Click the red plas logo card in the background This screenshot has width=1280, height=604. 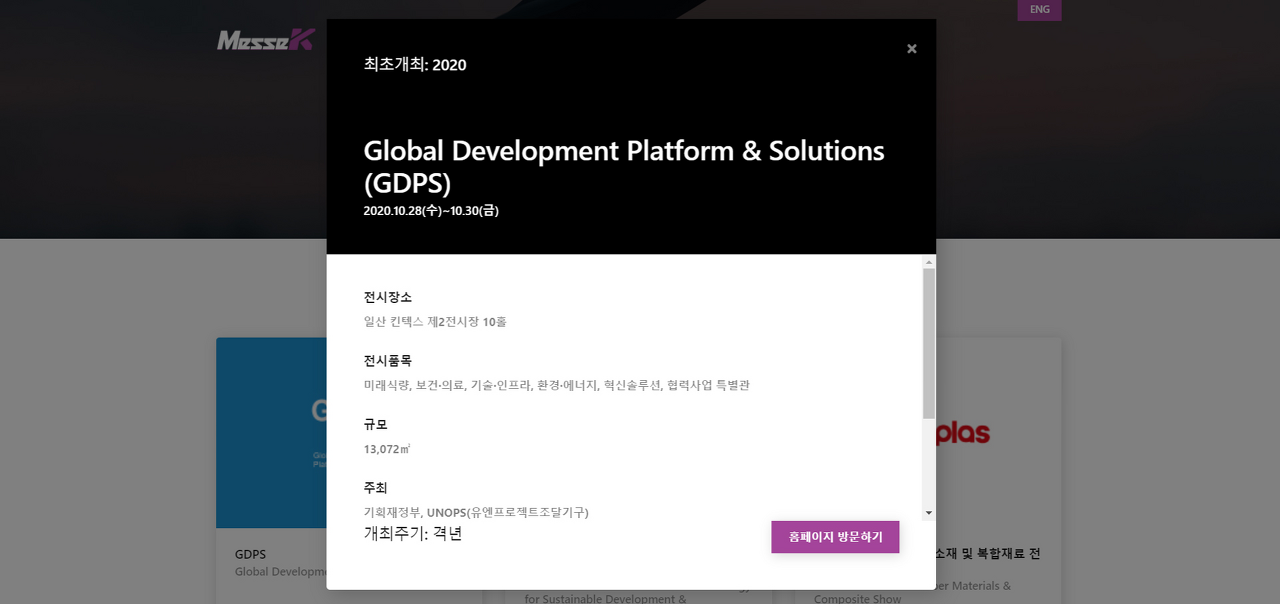(964, 434)
